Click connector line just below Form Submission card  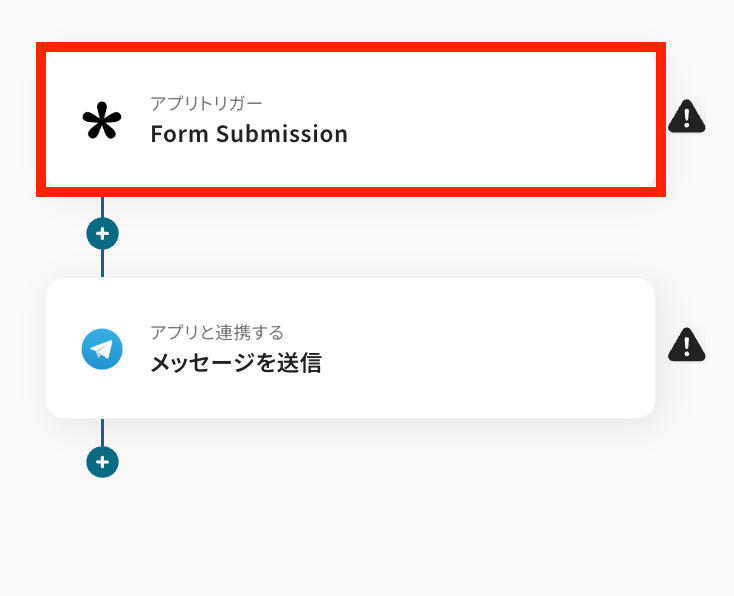point(102,207)
